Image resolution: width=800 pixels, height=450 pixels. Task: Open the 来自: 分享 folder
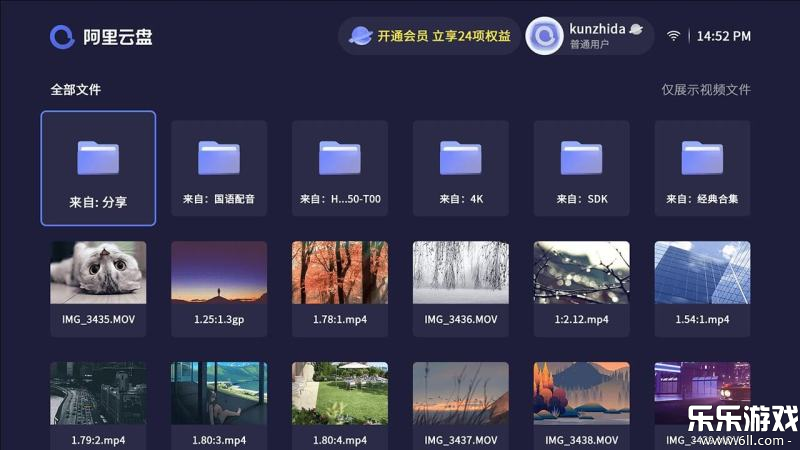[98, 168]
